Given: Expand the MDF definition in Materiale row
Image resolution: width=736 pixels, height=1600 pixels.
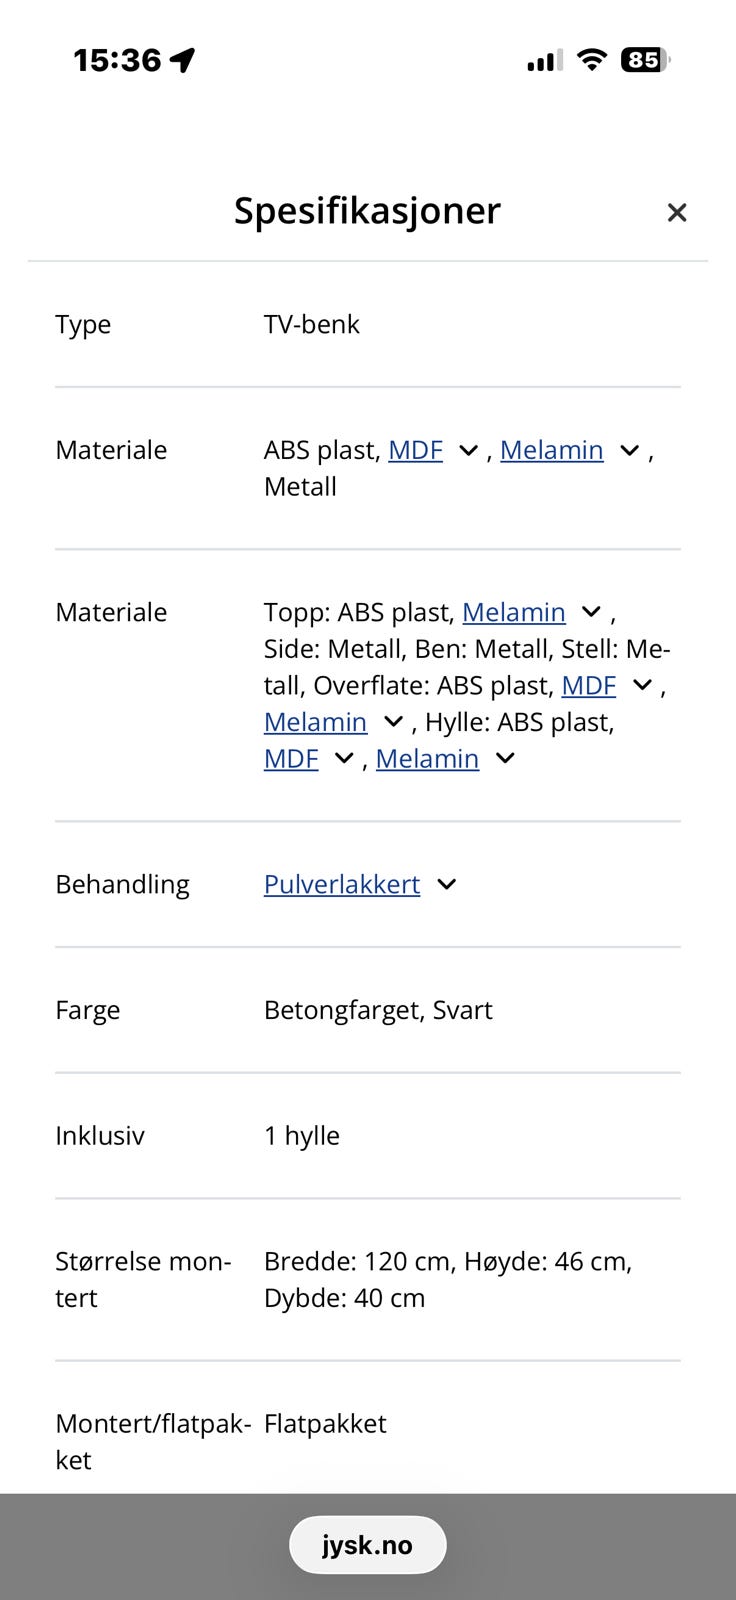Looking at the screenshot, I should coord(466,451).
